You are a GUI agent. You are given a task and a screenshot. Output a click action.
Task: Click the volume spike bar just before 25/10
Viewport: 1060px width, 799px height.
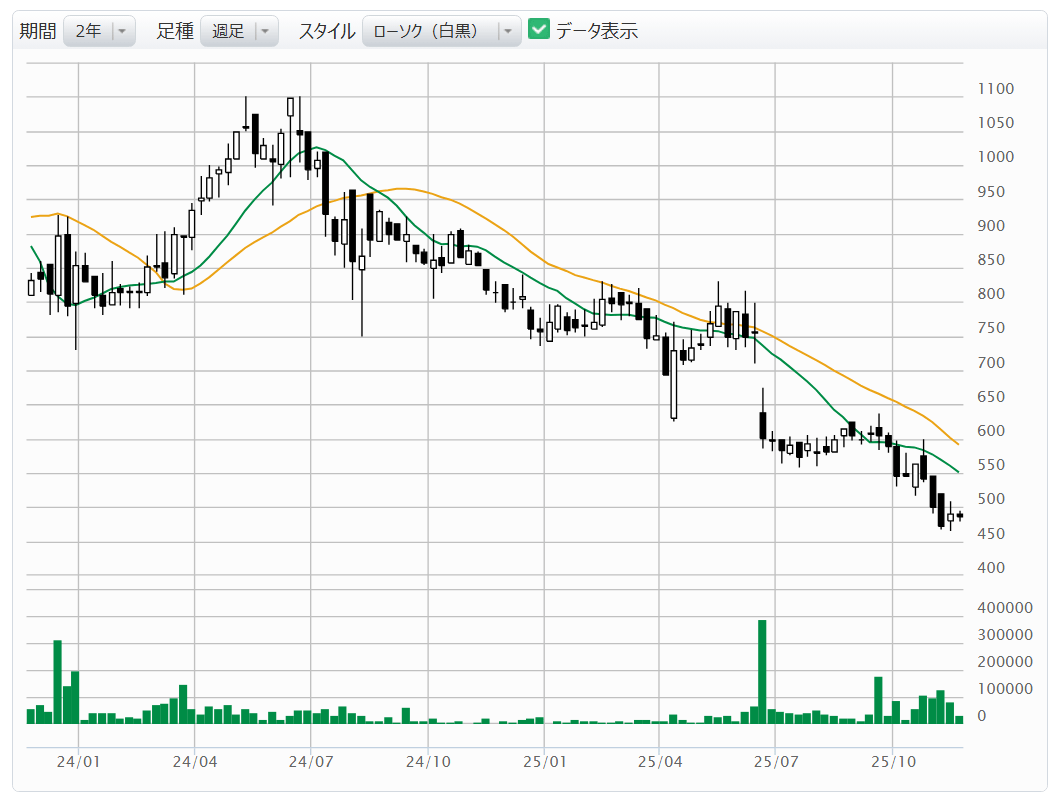[878, 699]
